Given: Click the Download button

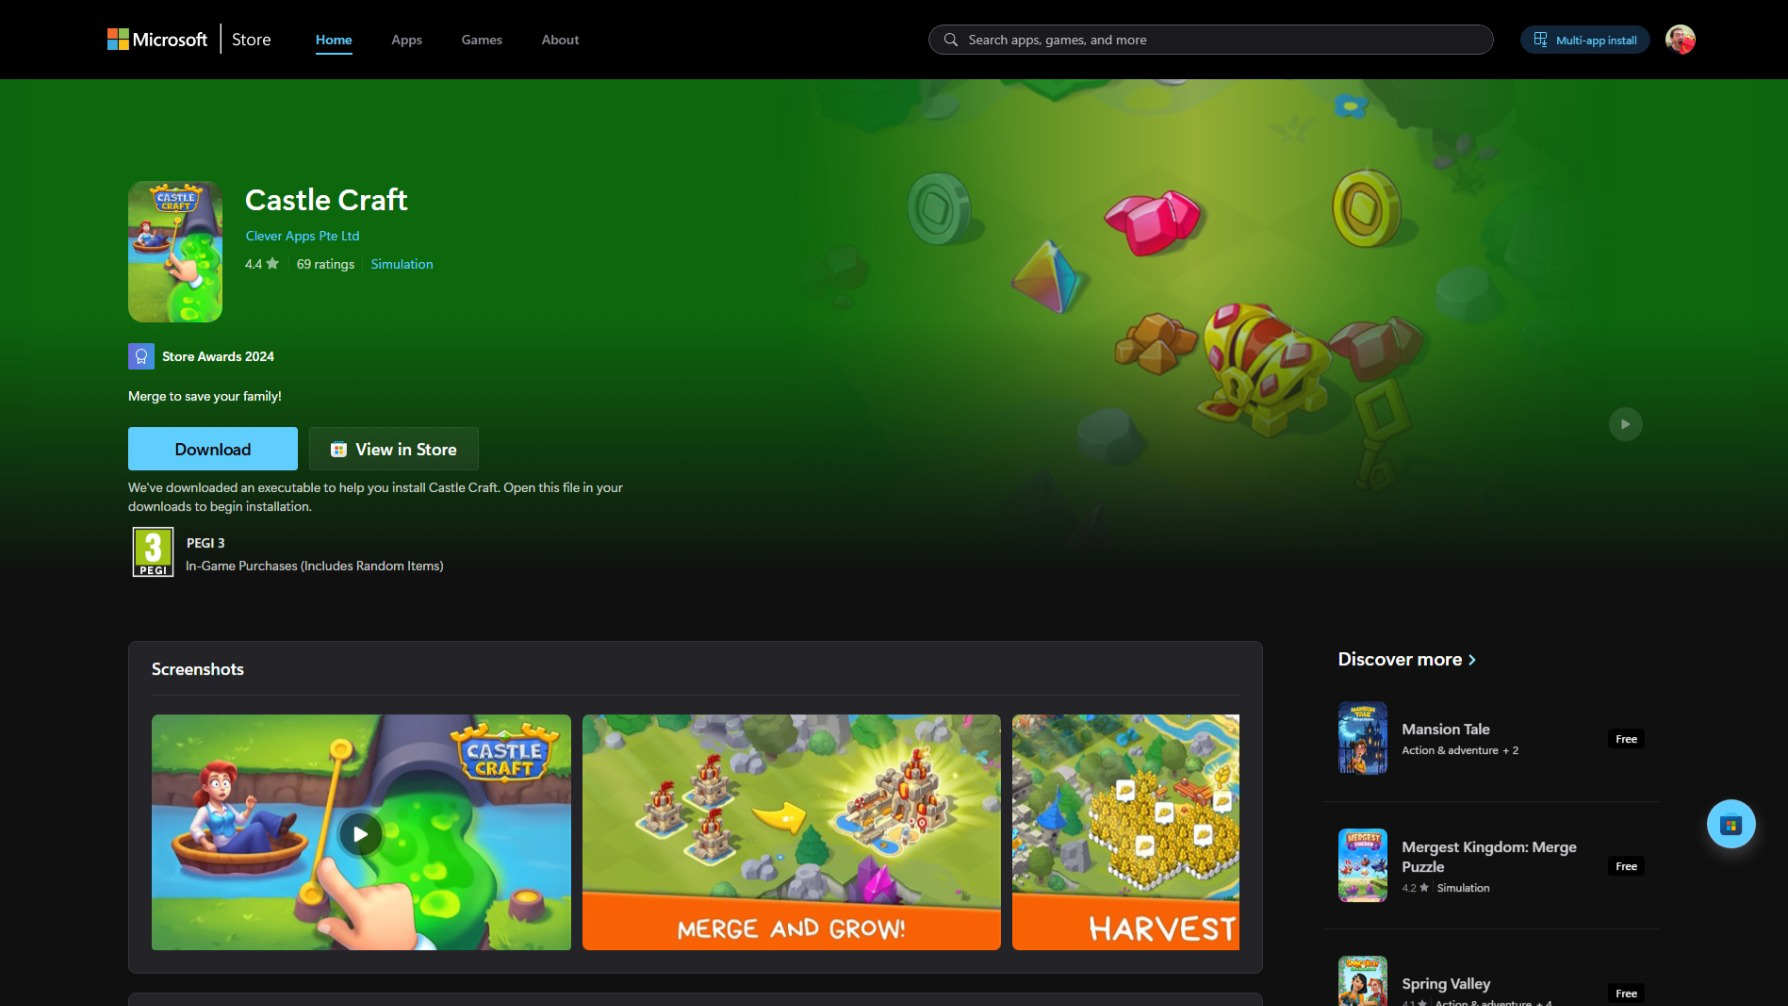Looking at the screenshot, I should tap(212, 448).
